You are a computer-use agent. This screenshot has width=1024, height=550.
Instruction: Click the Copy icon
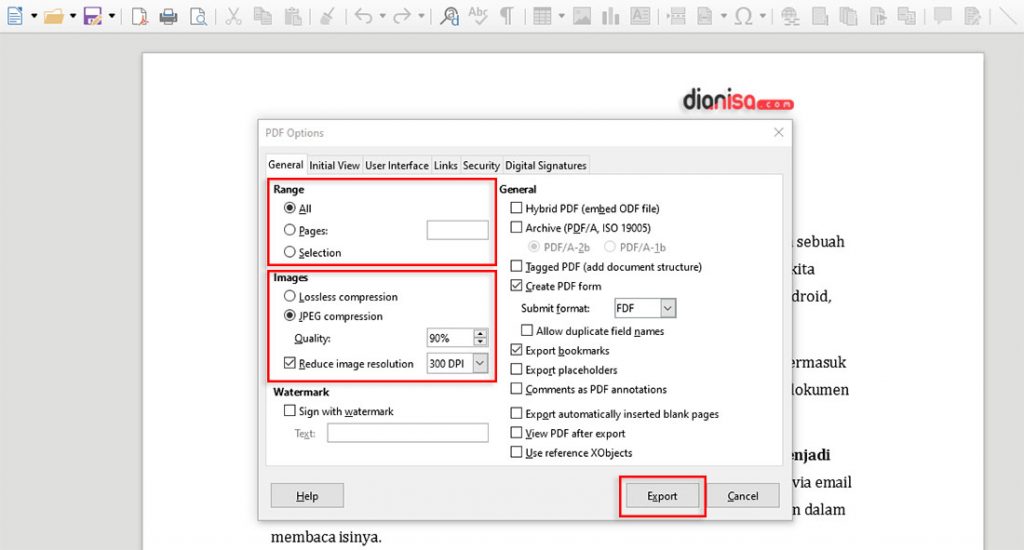click(x=263, y=15)
